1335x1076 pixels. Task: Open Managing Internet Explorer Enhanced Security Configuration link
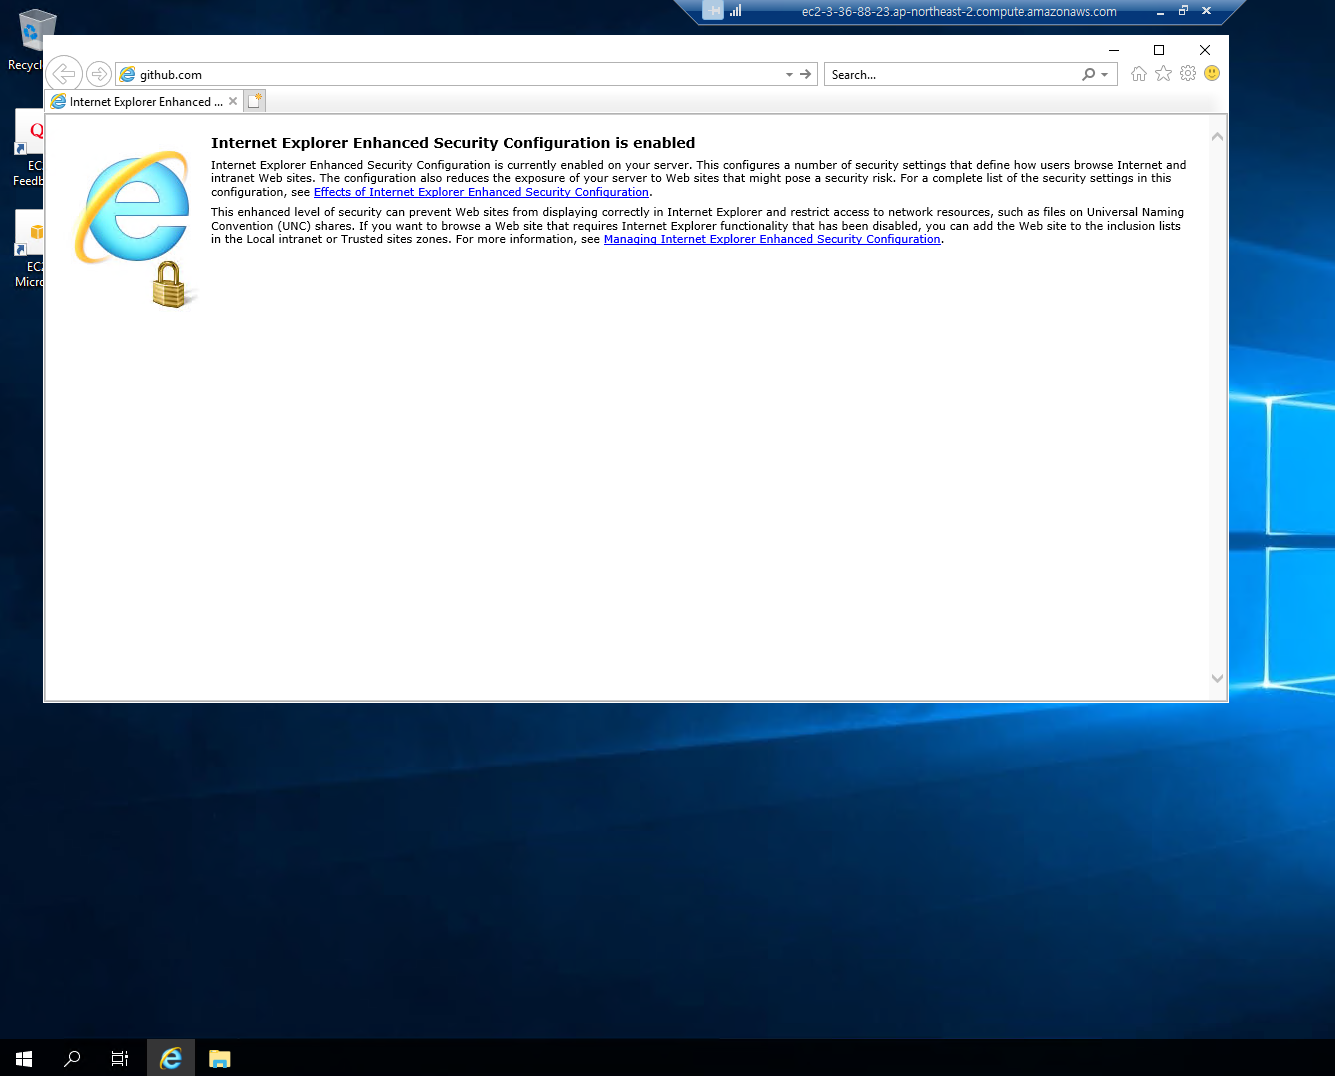pyautogui.click(x=772, y=239)
